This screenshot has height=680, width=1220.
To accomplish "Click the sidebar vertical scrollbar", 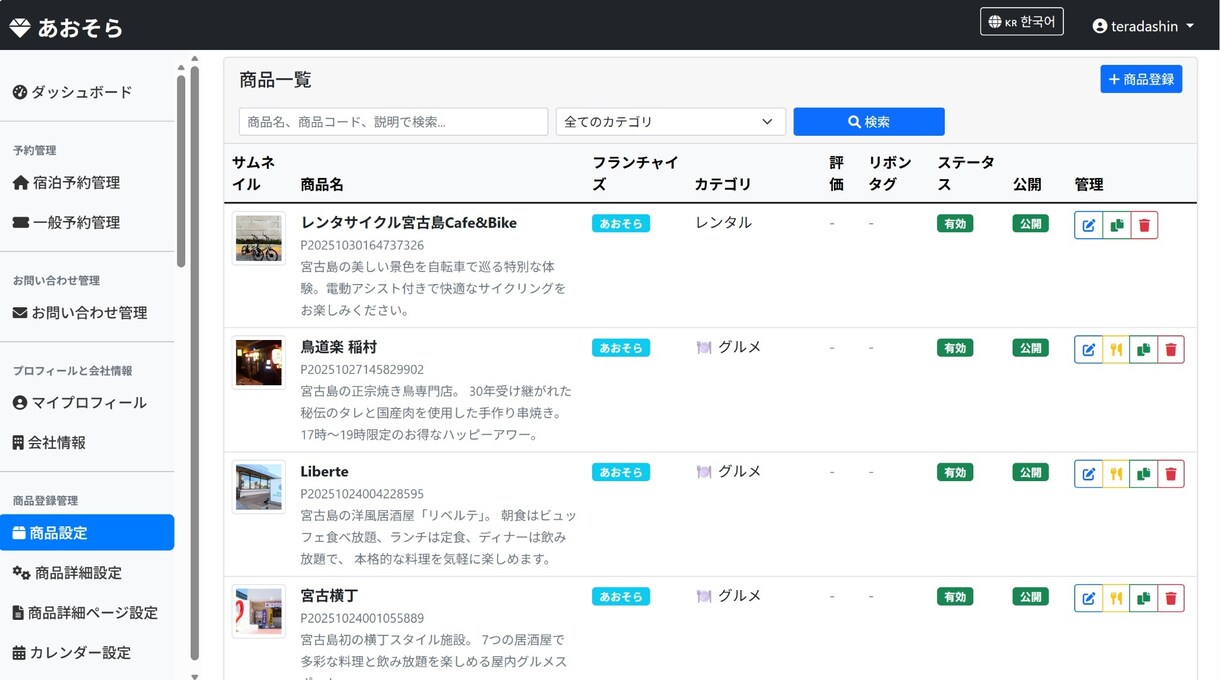I will 181,171.
